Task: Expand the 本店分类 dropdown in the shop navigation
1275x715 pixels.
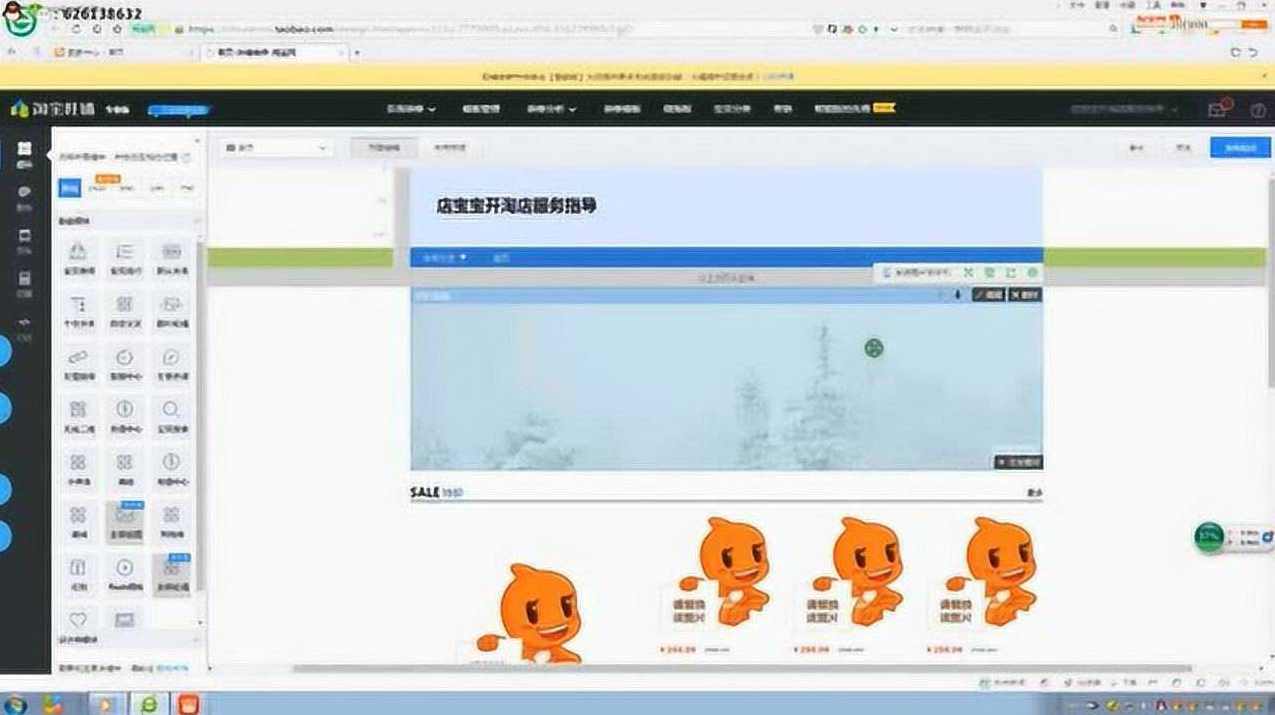Action: 445,258
